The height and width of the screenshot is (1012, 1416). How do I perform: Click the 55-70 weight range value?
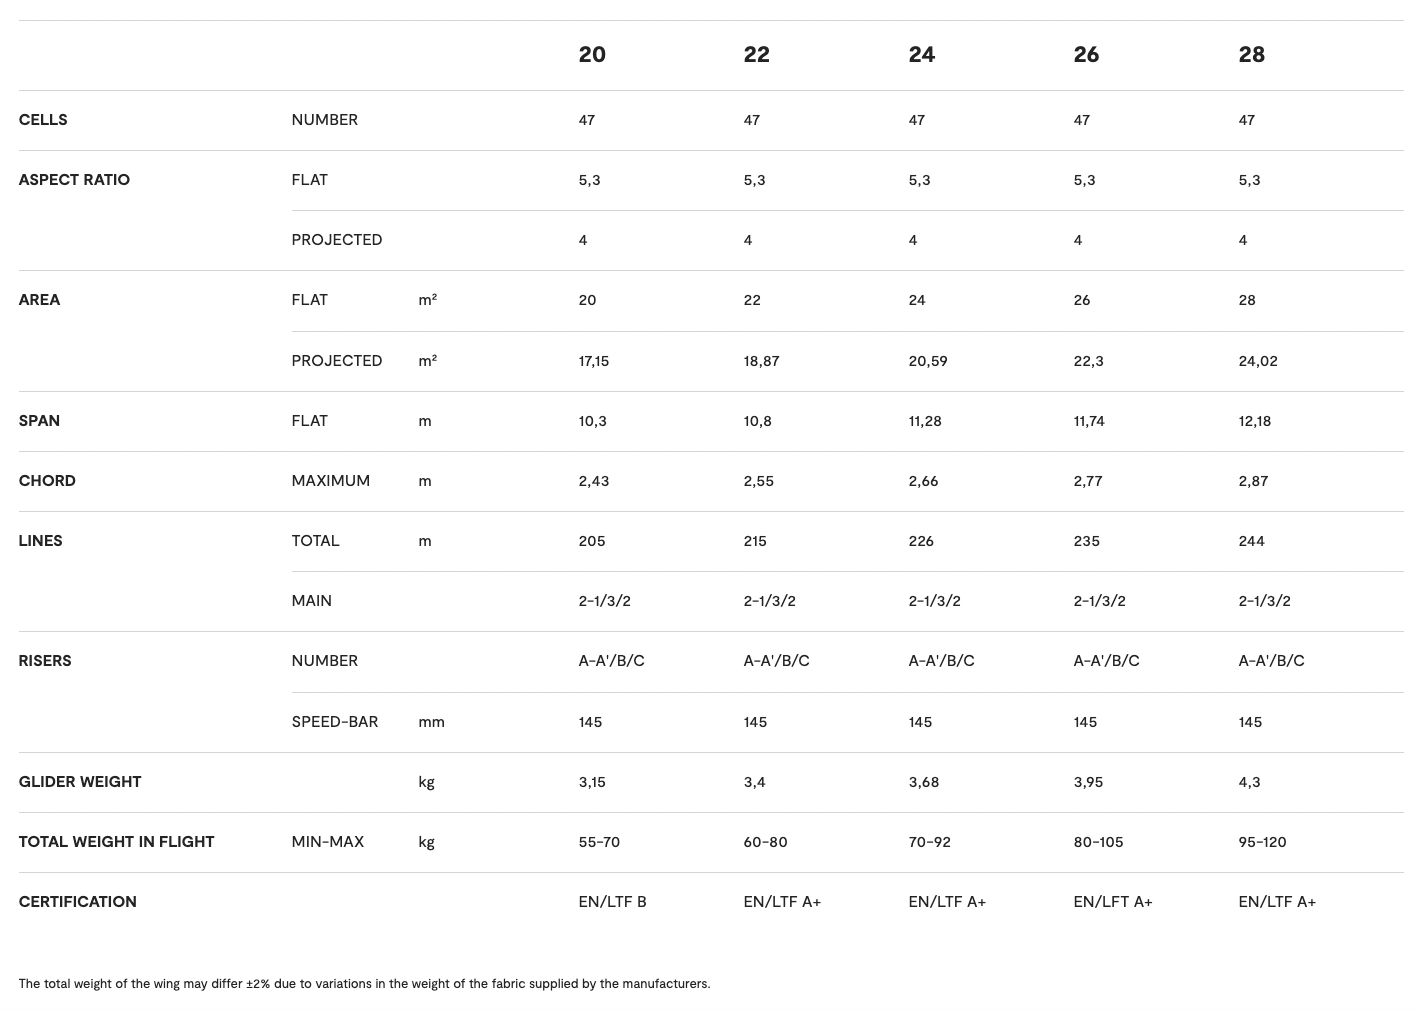pyautogui.click(x=599, y=842)
